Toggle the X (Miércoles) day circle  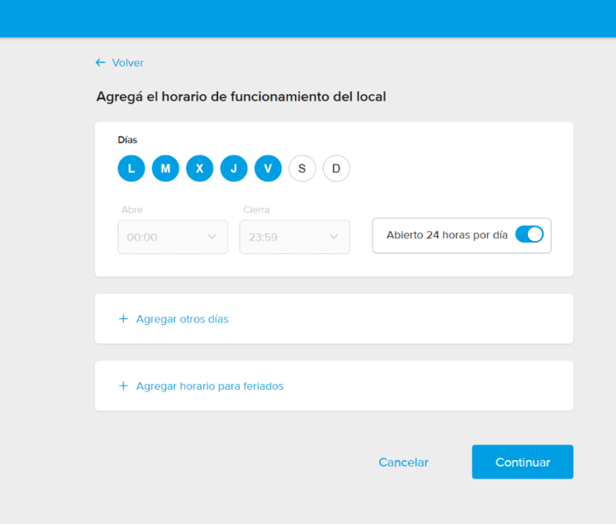tap(200, 169)
